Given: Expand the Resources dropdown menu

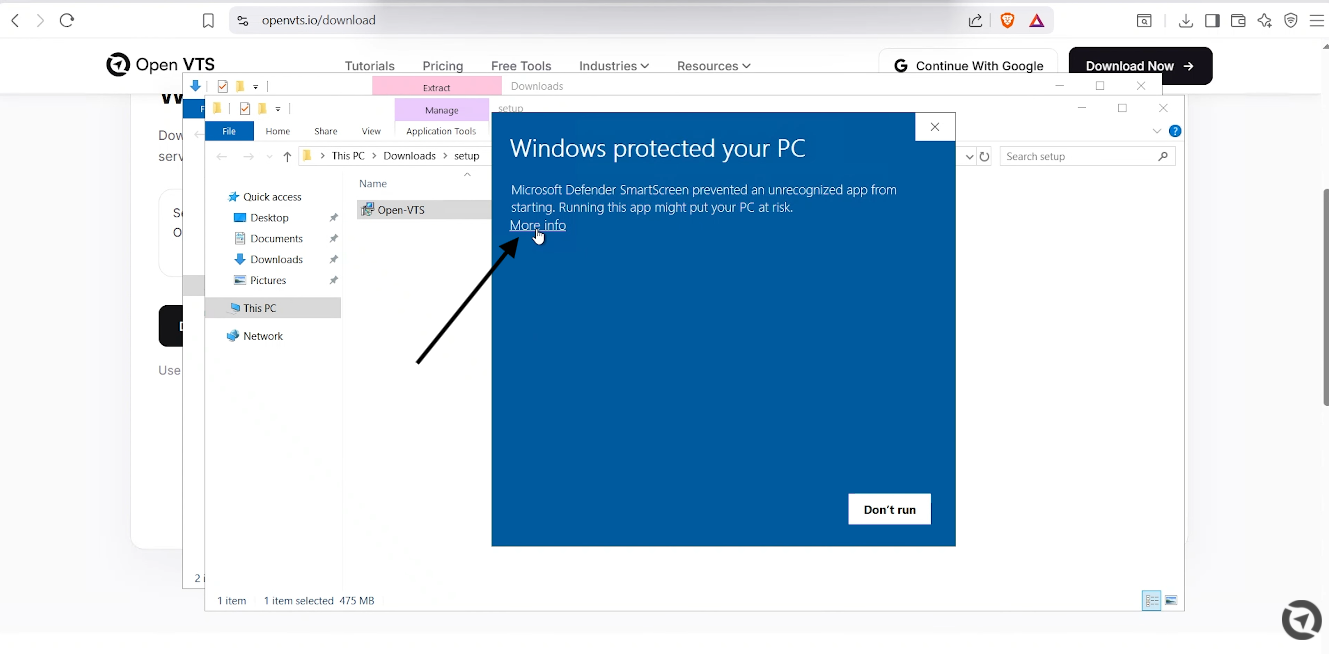Looking at the screenshot, I should click(x=714, y=66).
